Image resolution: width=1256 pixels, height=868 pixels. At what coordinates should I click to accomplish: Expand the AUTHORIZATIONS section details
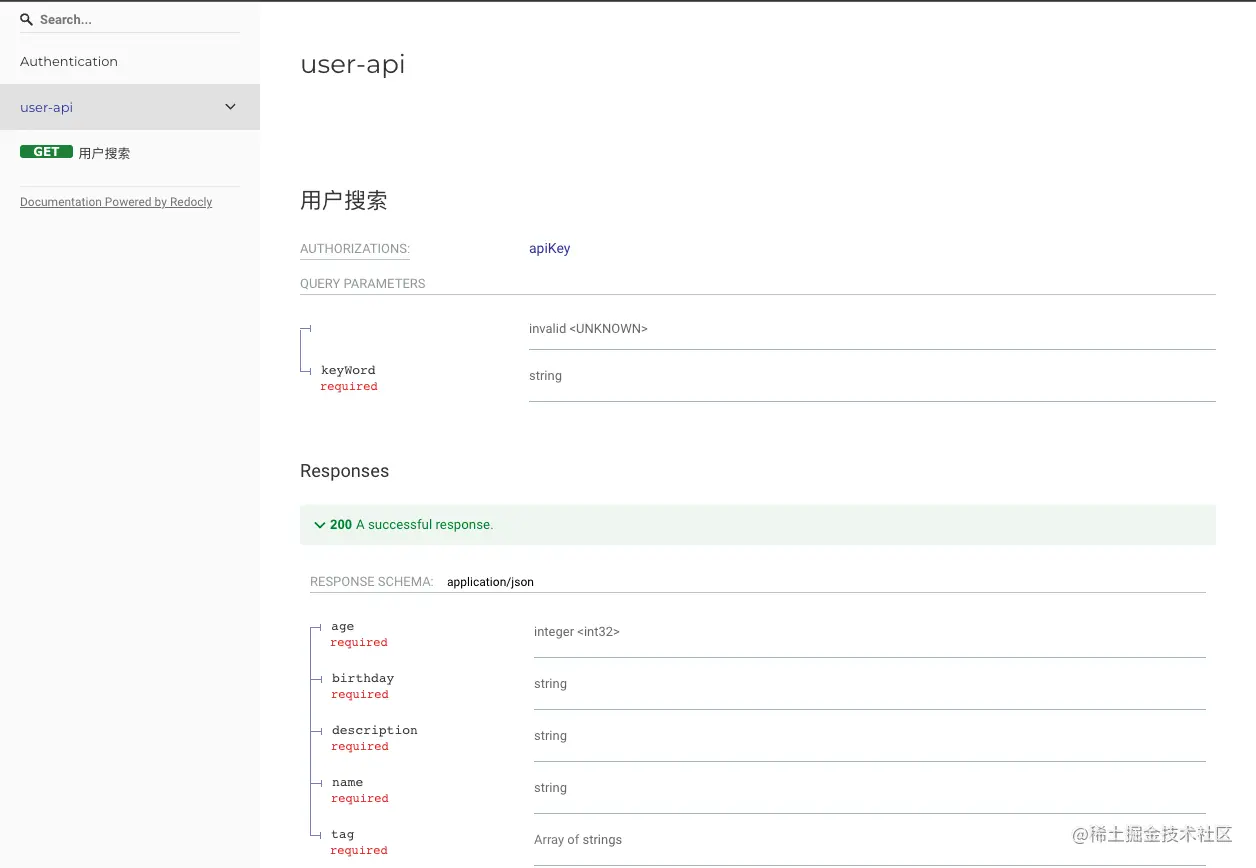pyautogui.click(x=354, y=248)
